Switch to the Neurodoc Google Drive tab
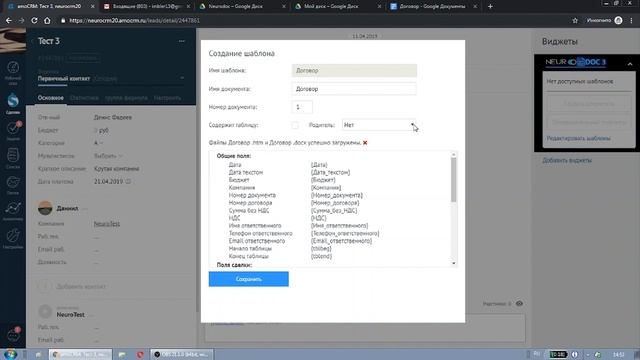 [242, 6]
